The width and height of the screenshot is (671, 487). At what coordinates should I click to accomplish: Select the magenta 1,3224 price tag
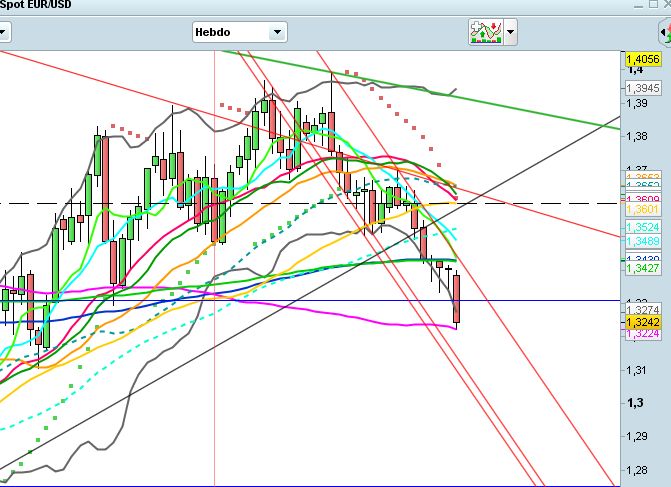645,335
